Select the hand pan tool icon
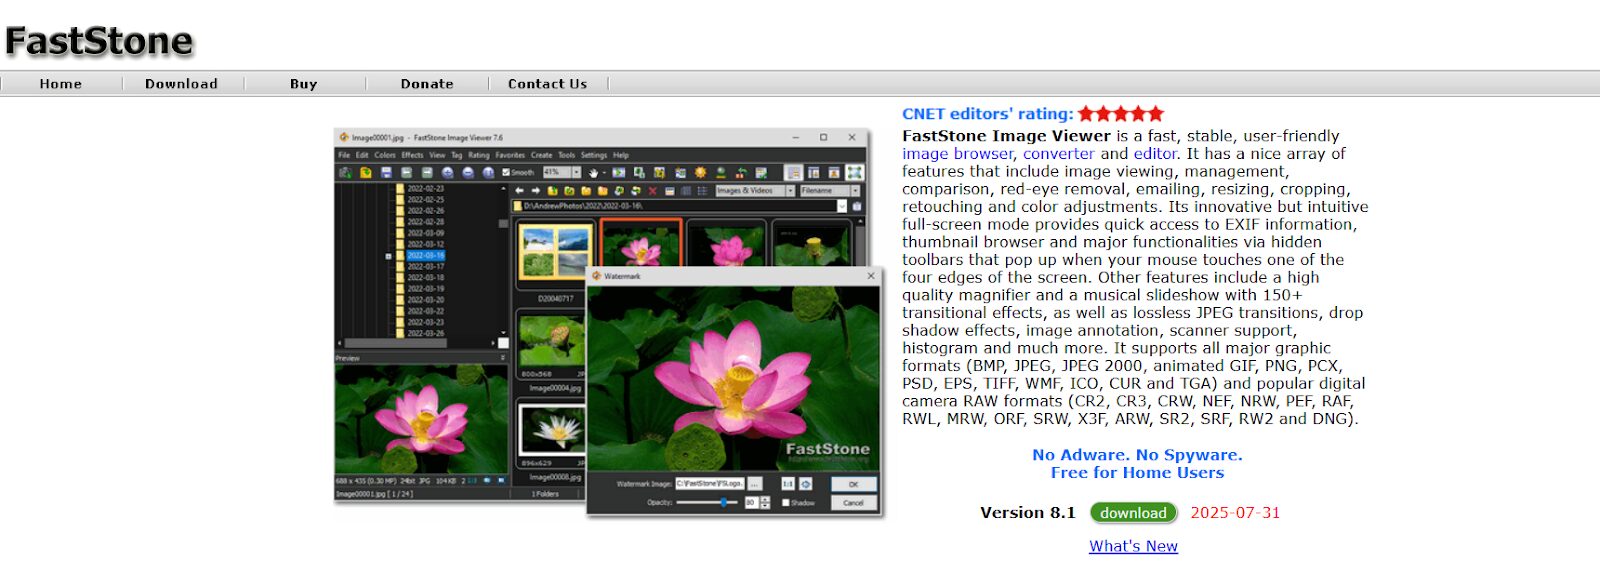Image resolution: width=1600 pixels, height=586 pixels. click(x=593, y=173)
